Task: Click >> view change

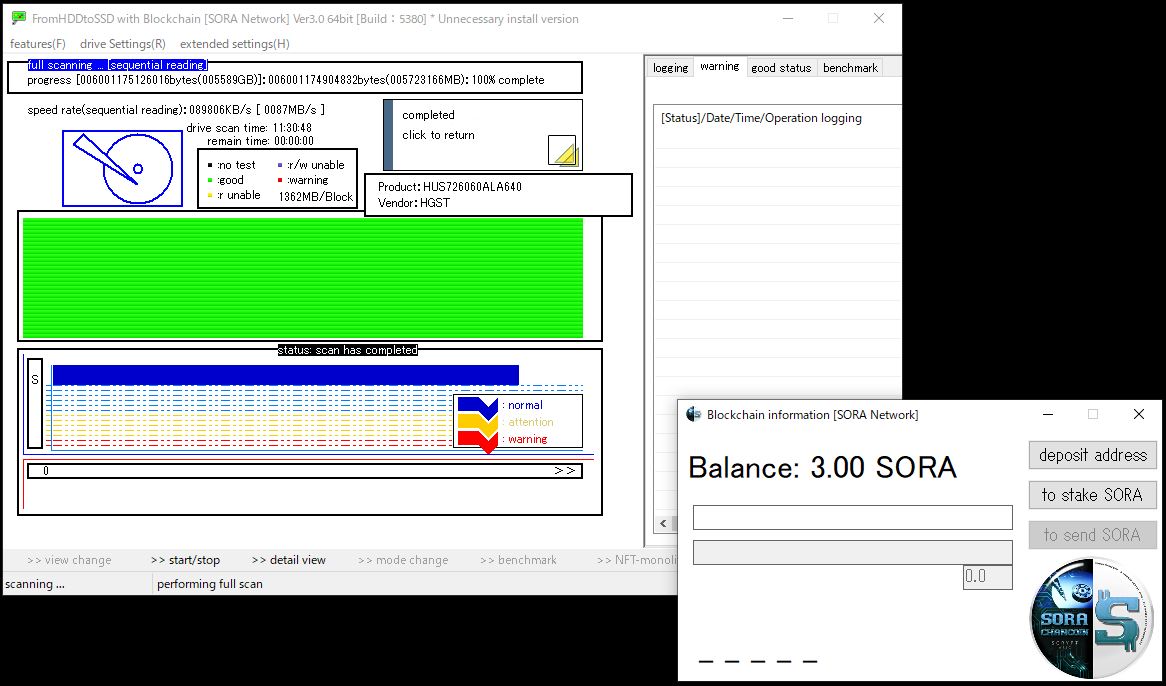Action: [68, 560]
